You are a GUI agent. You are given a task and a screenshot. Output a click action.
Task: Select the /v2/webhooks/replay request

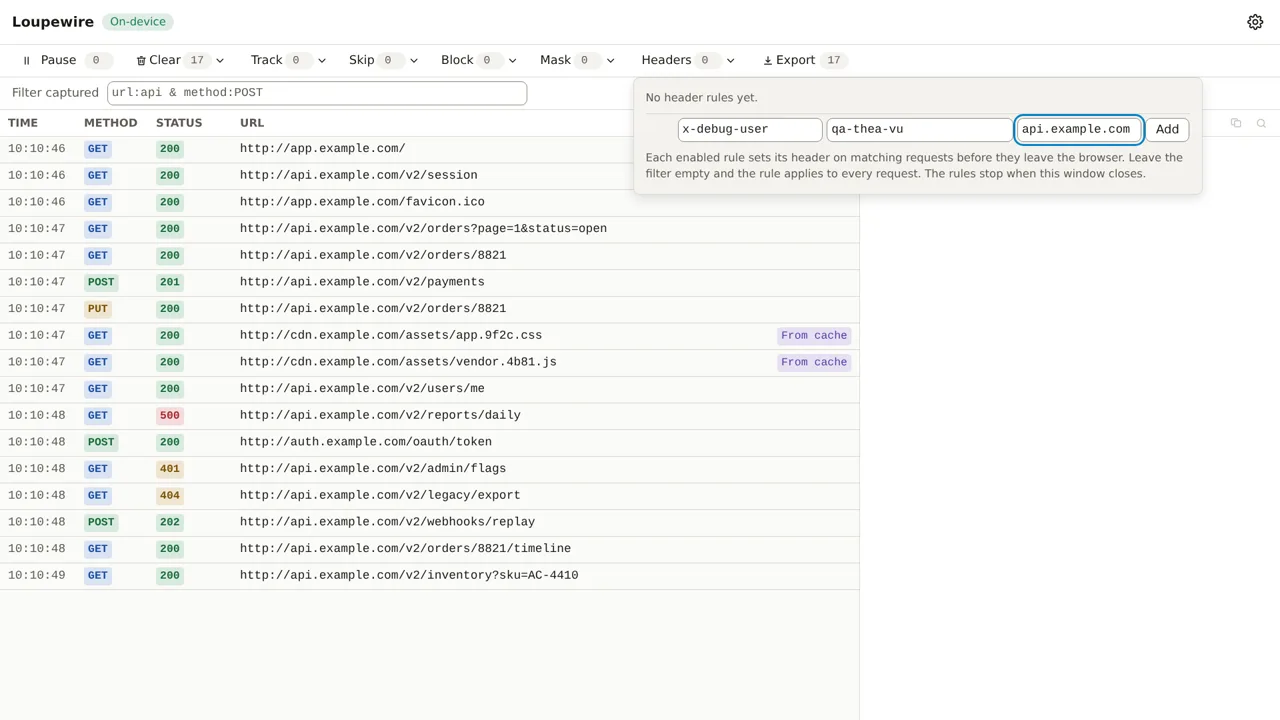(429, 522)
